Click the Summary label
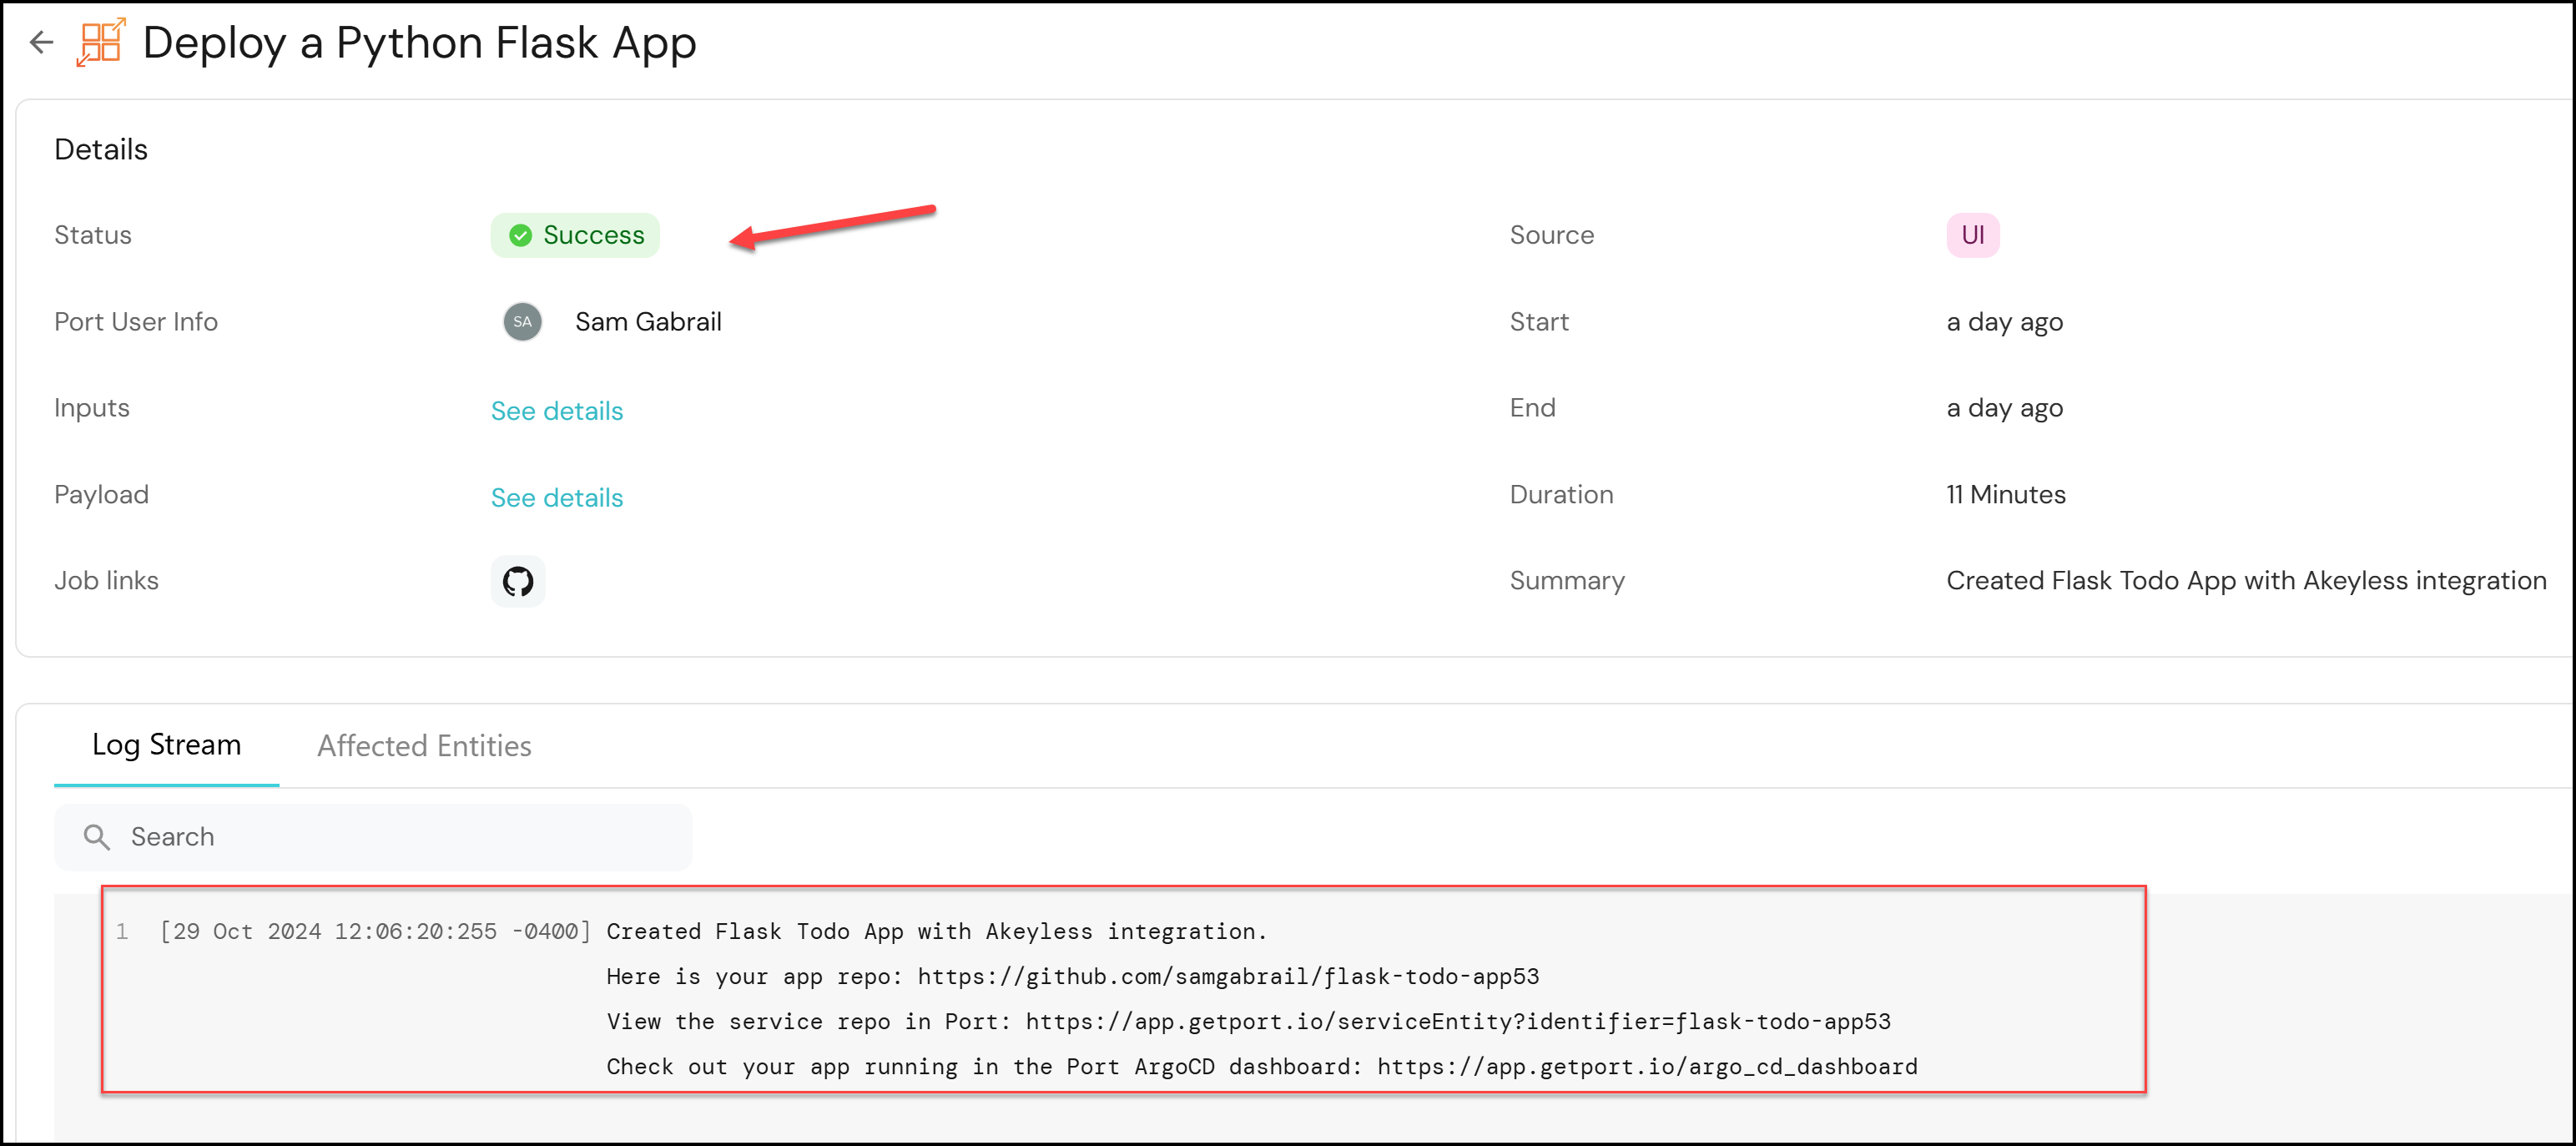The image size is (2576, 1146). [1567, 581]
